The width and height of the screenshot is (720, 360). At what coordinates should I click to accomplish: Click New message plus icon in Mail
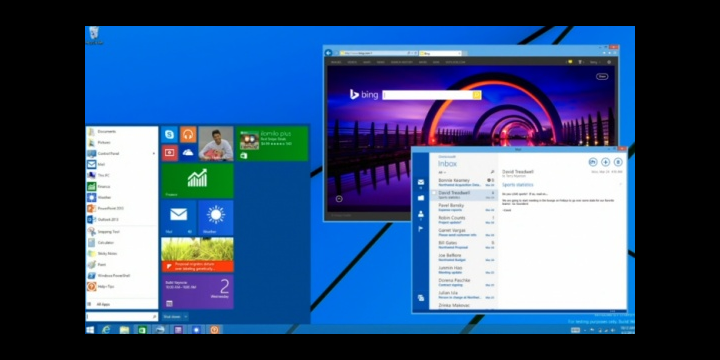(x=605, y=162)
